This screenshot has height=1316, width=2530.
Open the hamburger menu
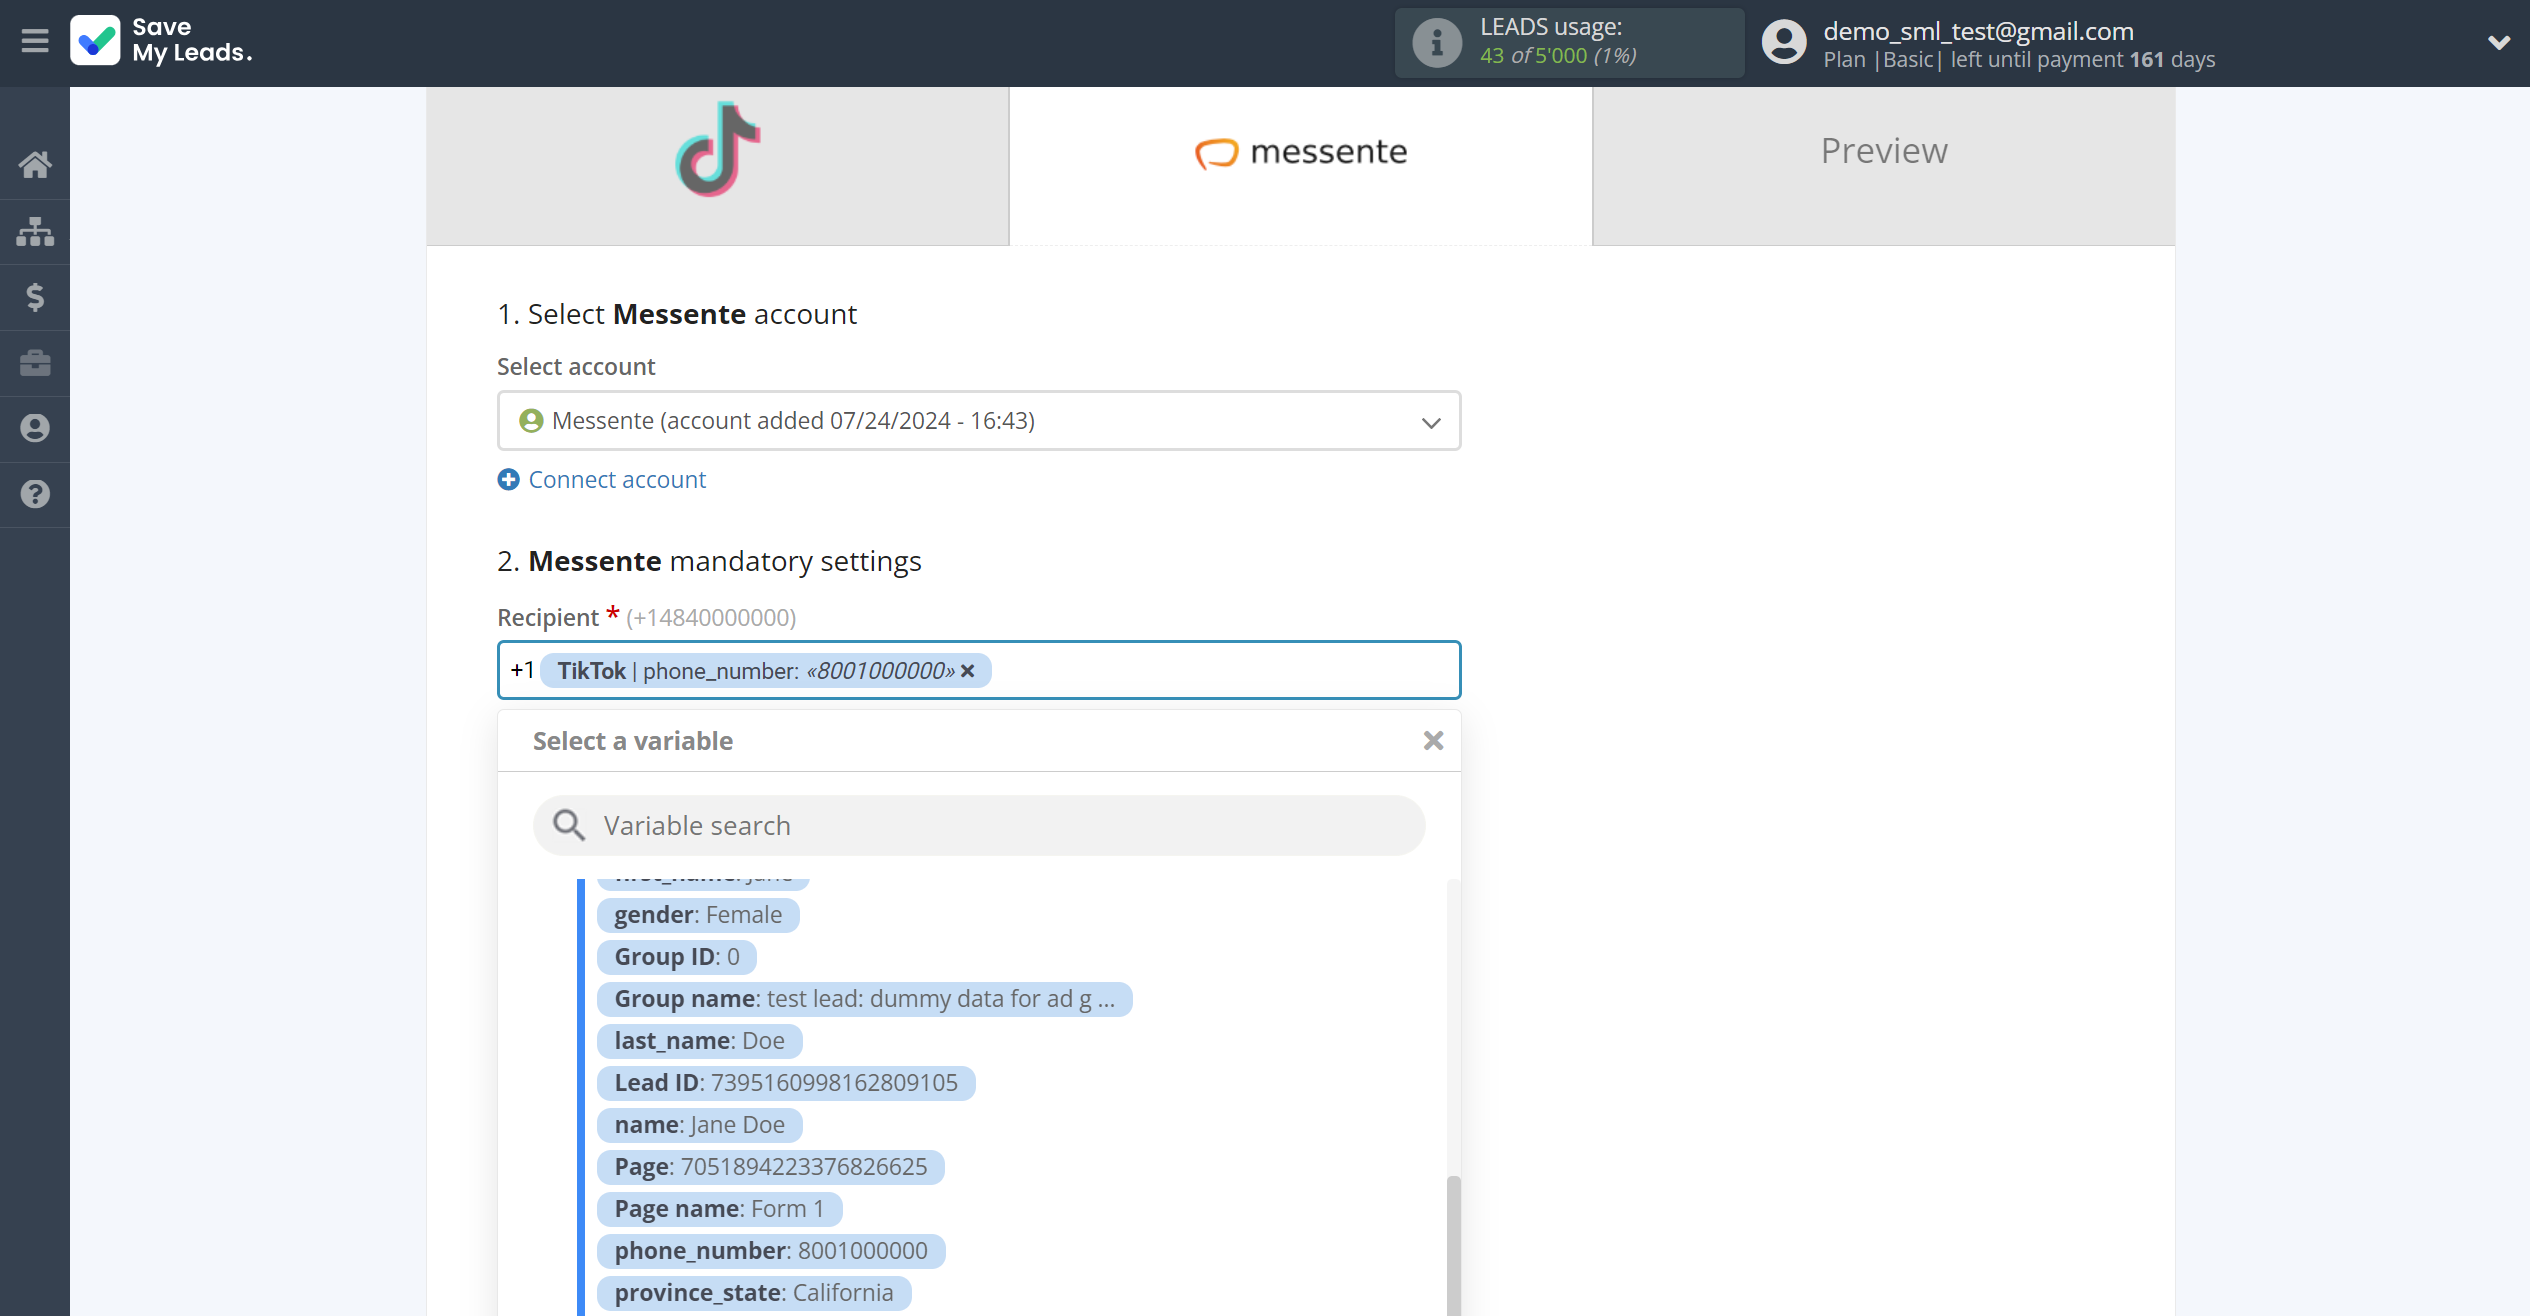click(x=35, y=41)
